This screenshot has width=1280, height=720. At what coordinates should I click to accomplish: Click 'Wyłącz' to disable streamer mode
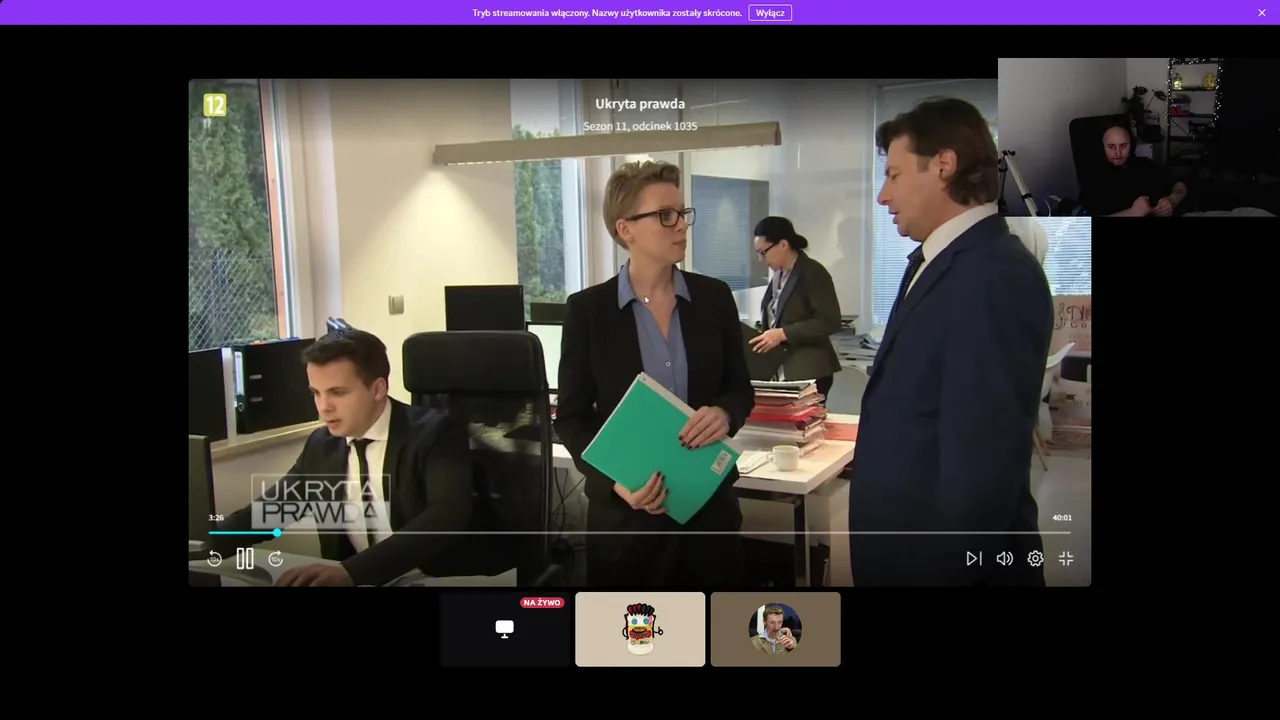click(770, 13)
